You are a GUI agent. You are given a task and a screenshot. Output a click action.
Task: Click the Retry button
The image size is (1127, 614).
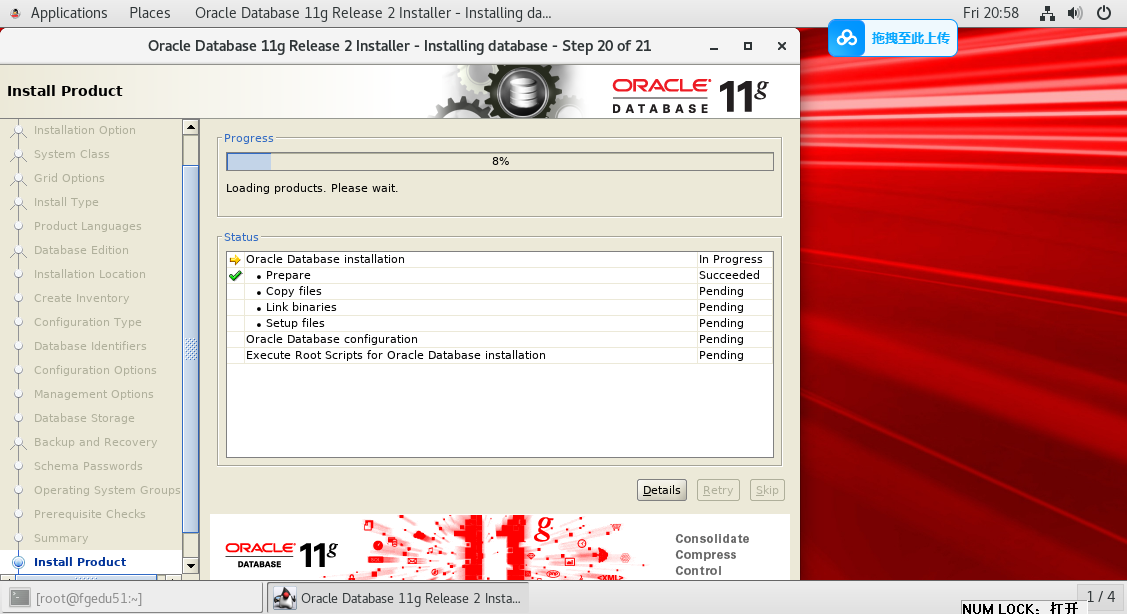click(718, 490)
